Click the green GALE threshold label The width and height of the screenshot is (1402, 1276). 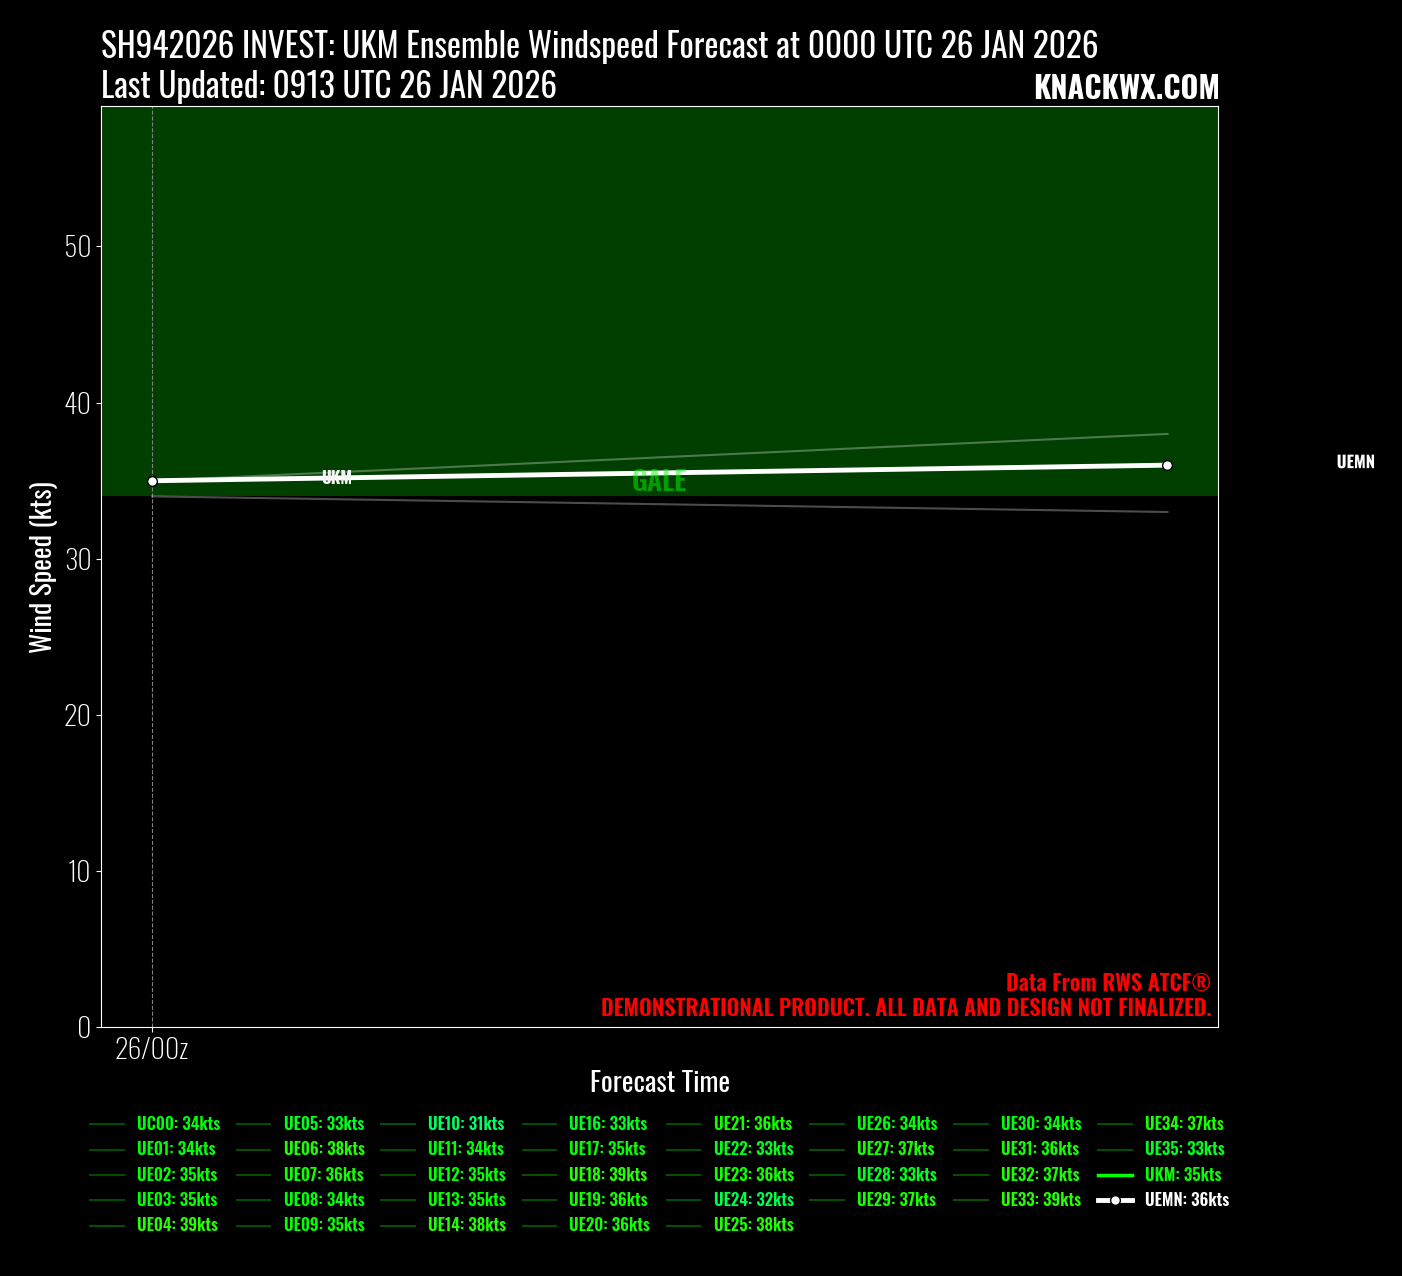click(x=659, y=481)
